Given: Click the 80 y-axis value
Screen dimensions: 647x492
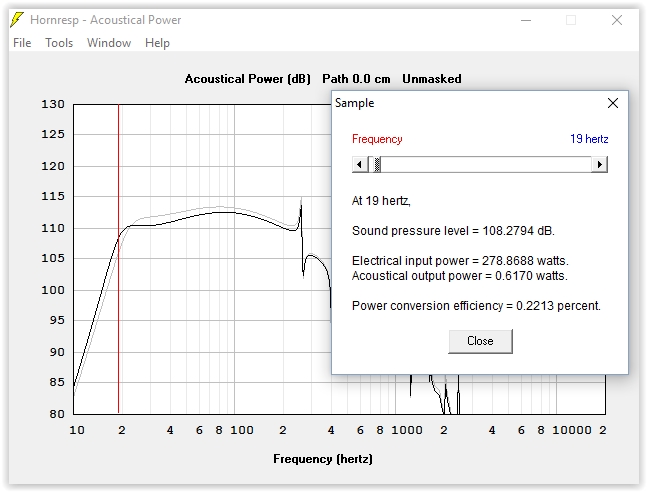Looking at the screenshot, I should pos(57,414).
